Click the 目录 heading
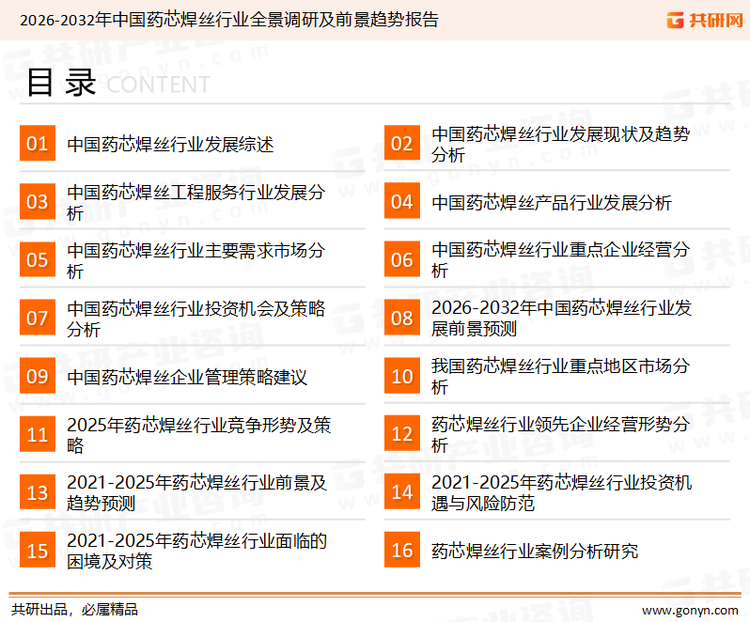 [60, 83]
